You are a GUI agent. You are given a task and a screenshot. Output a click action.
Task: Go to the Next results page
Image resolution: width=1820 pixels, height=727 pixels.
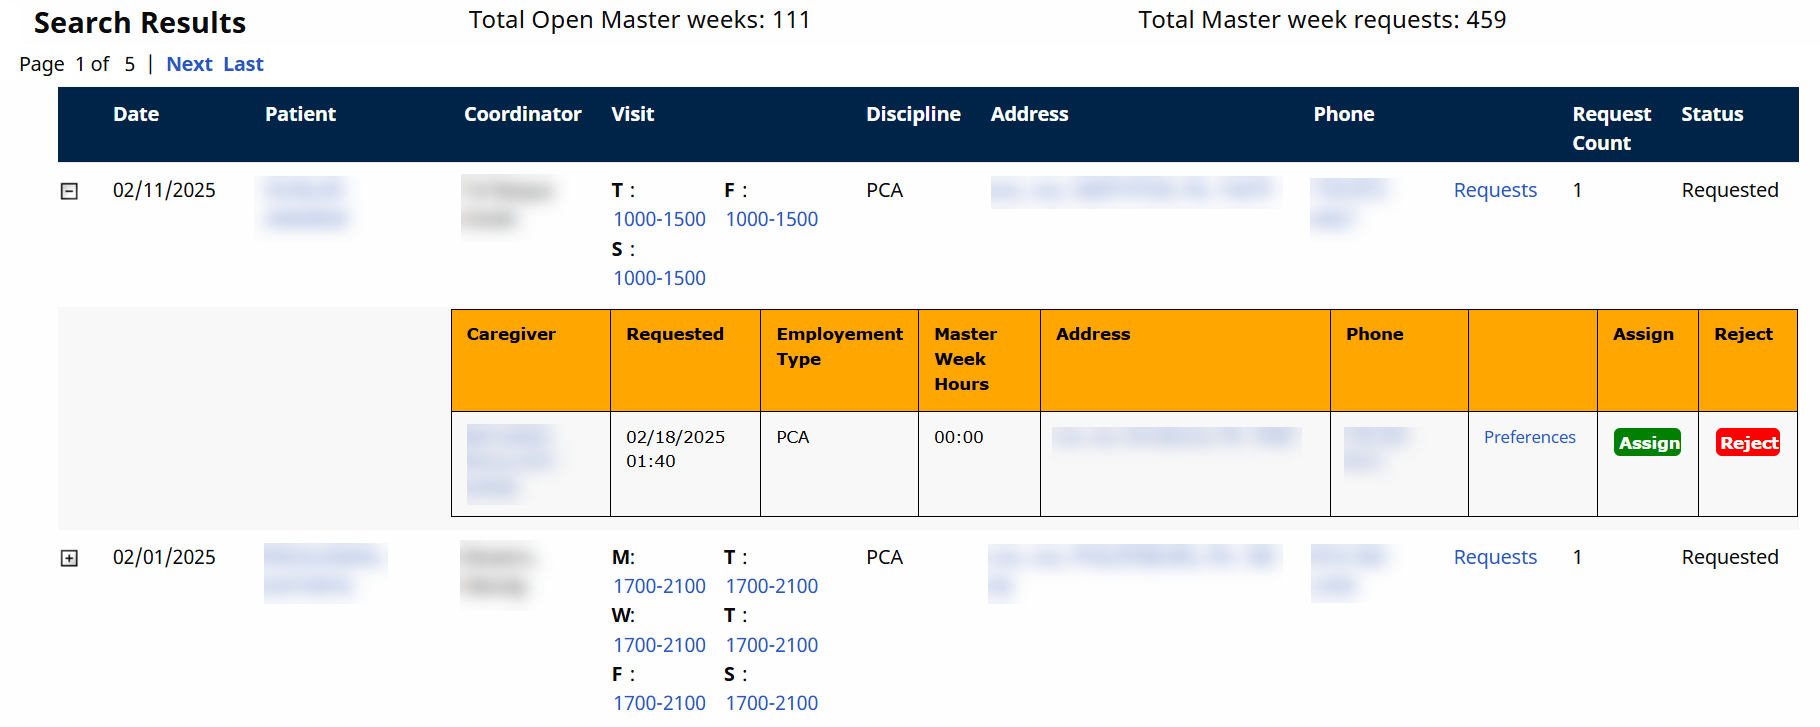[189, 64]
